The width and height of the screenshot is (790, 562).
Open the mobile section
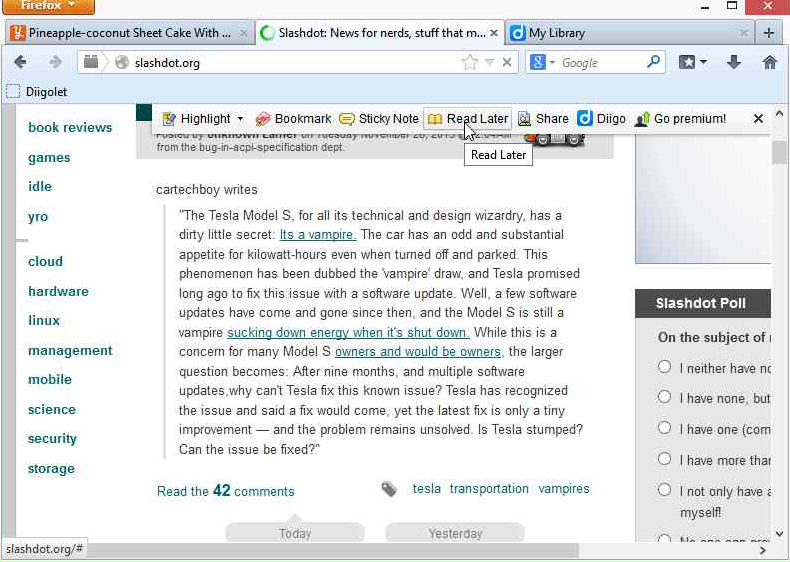(x=50, y=380)
